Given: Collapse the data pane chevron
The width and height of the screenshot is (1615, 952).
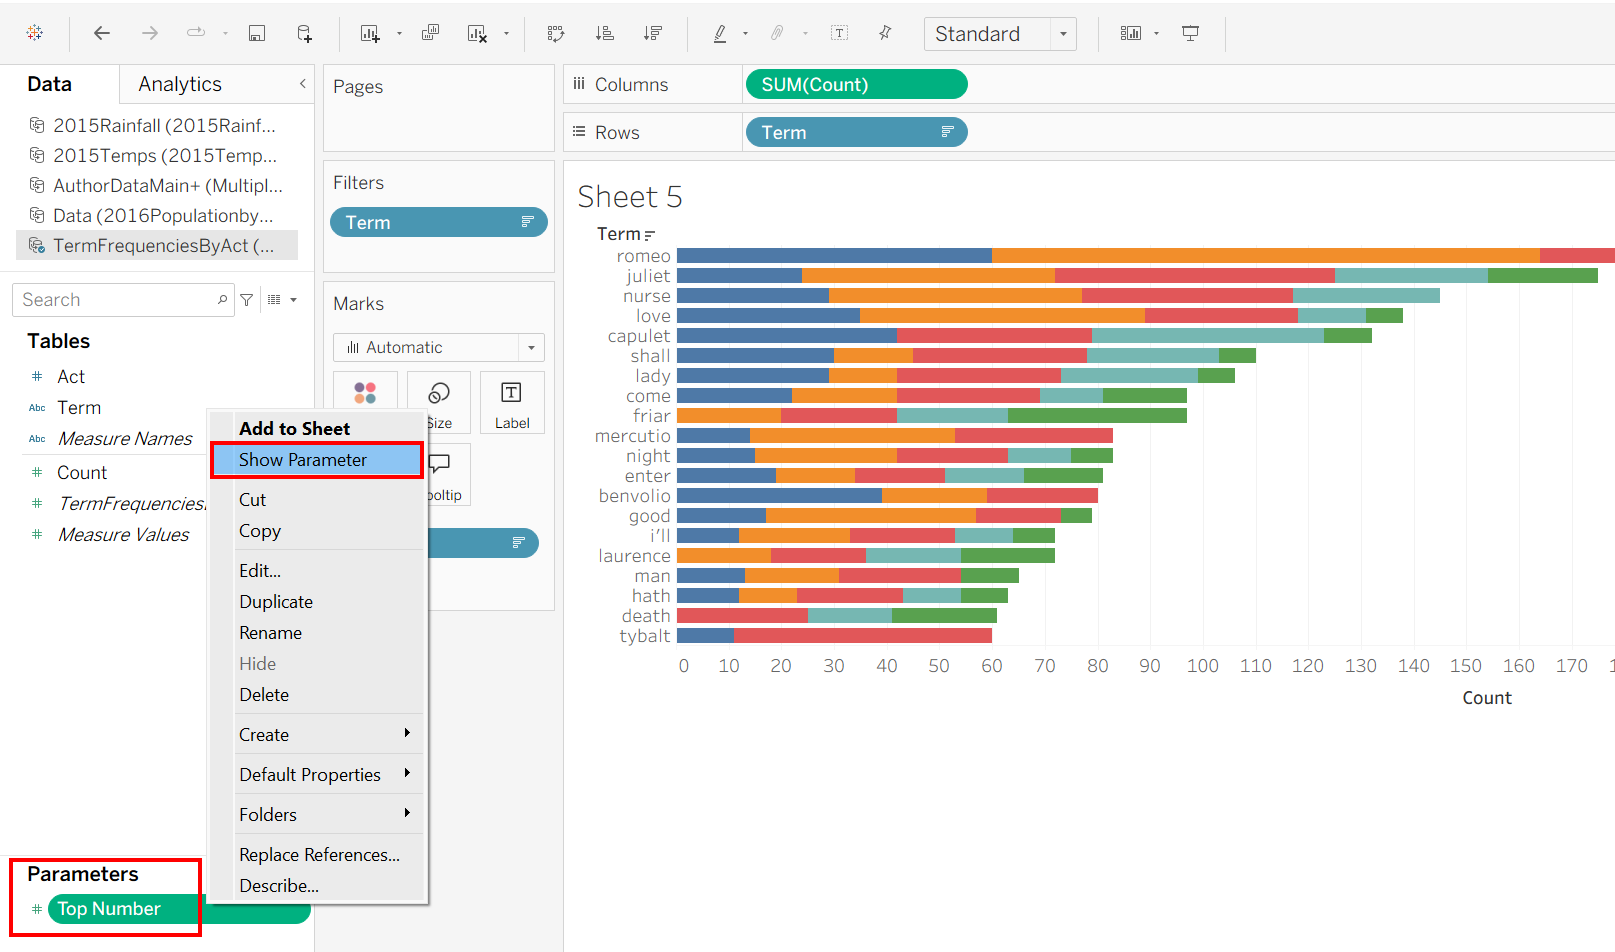Looking at the screenshot, I should click(x=303, y=84).
